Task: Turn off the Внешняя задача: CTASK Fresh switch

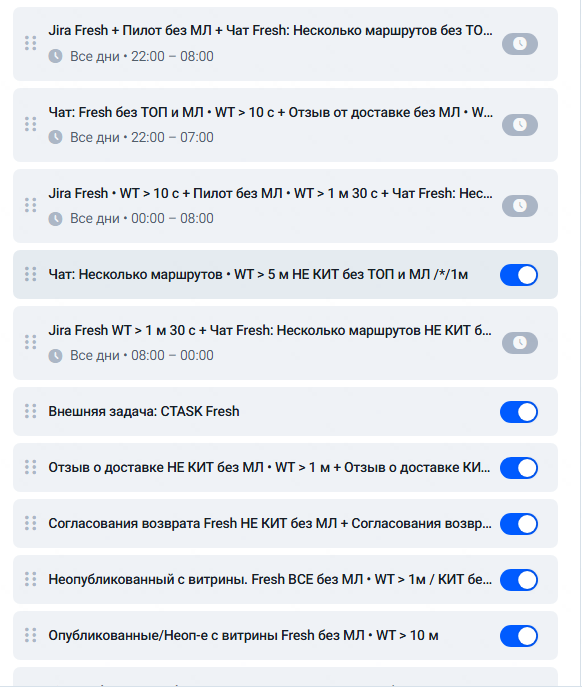Action: (x=519, y=412)
